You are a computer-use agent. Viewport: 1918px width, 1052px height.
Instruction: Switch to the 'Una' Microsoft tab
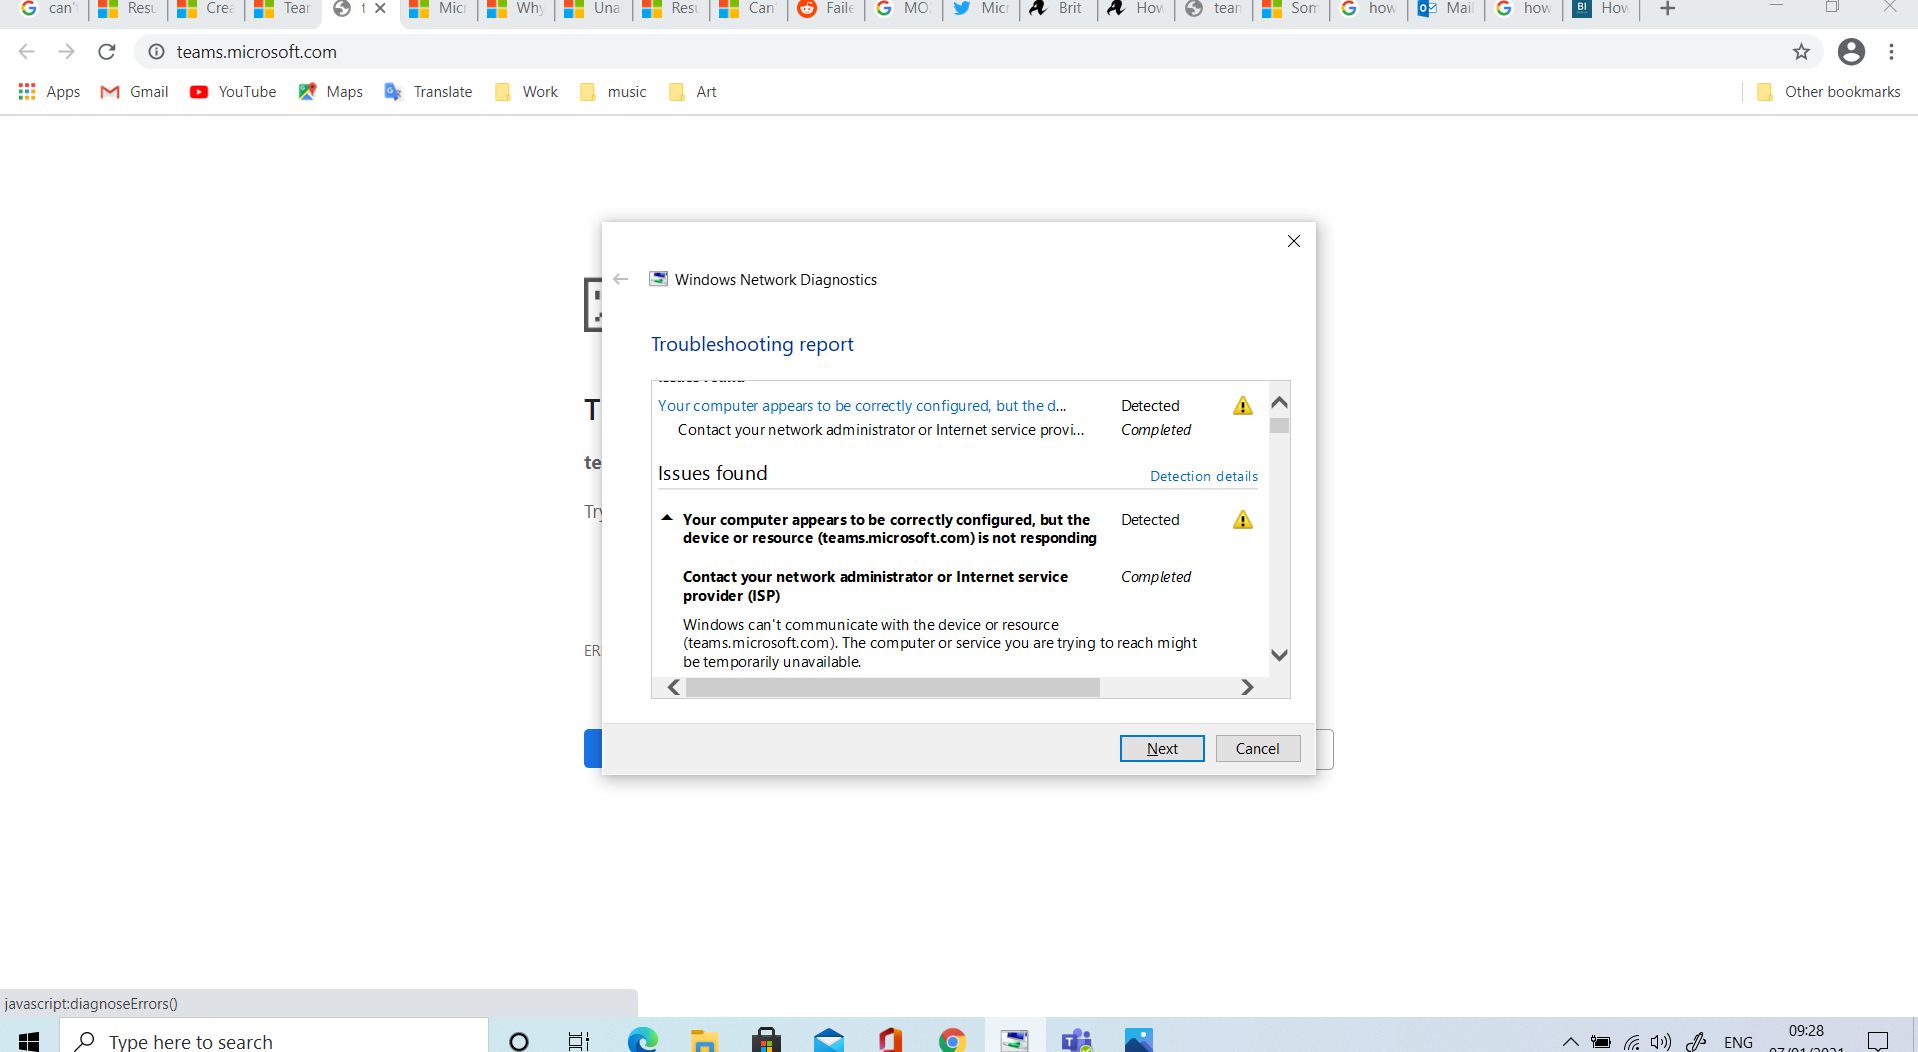tap(593, 8)
